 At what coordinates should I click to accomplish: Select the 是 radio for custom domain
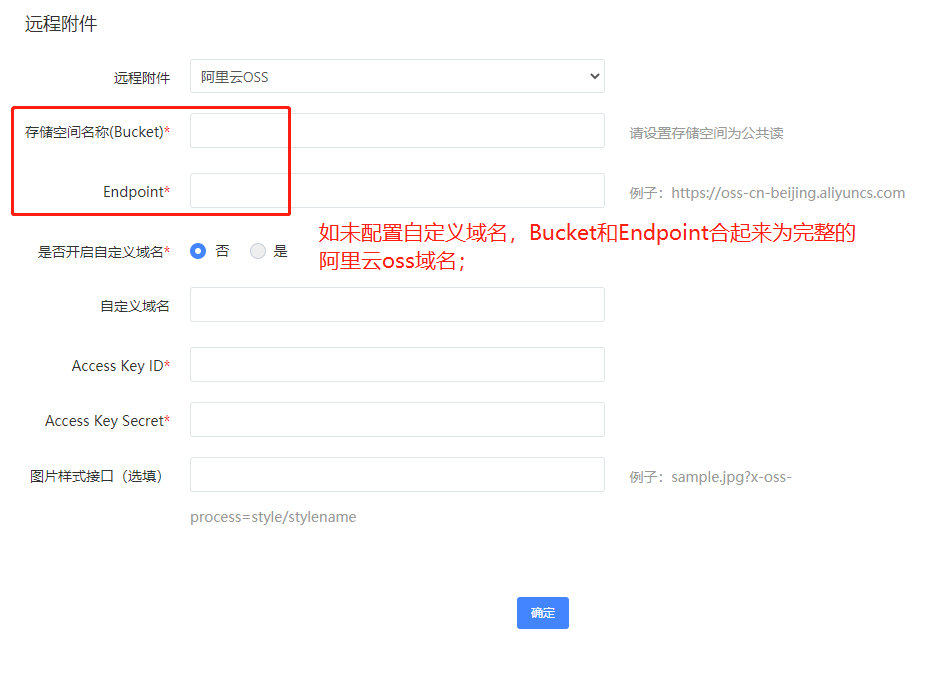(x=258, y=251)
